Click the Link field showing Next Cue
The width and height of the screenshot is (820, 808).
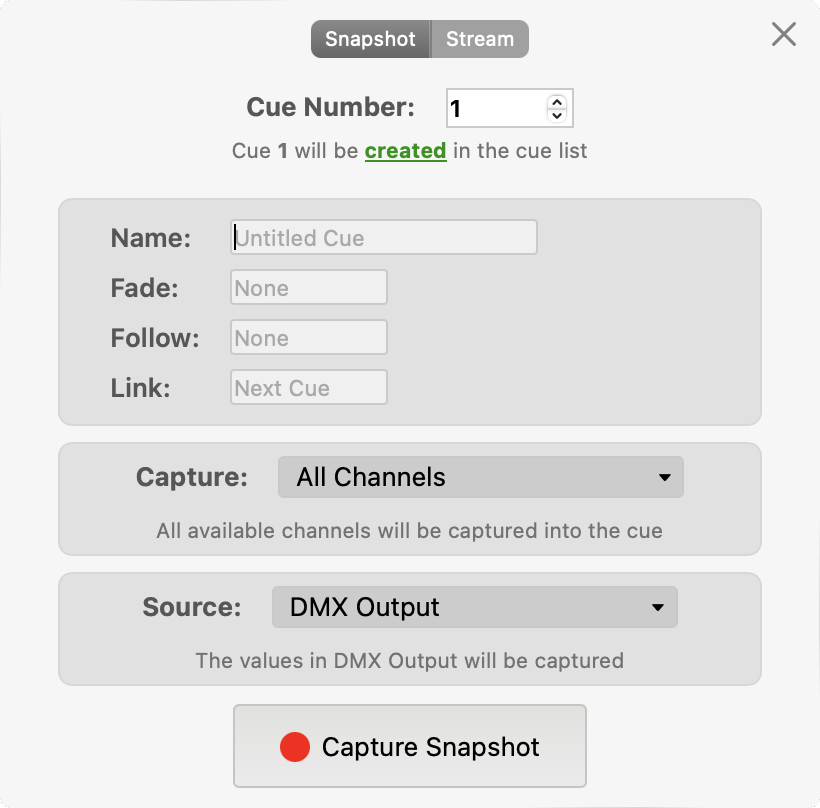[309, 388]
